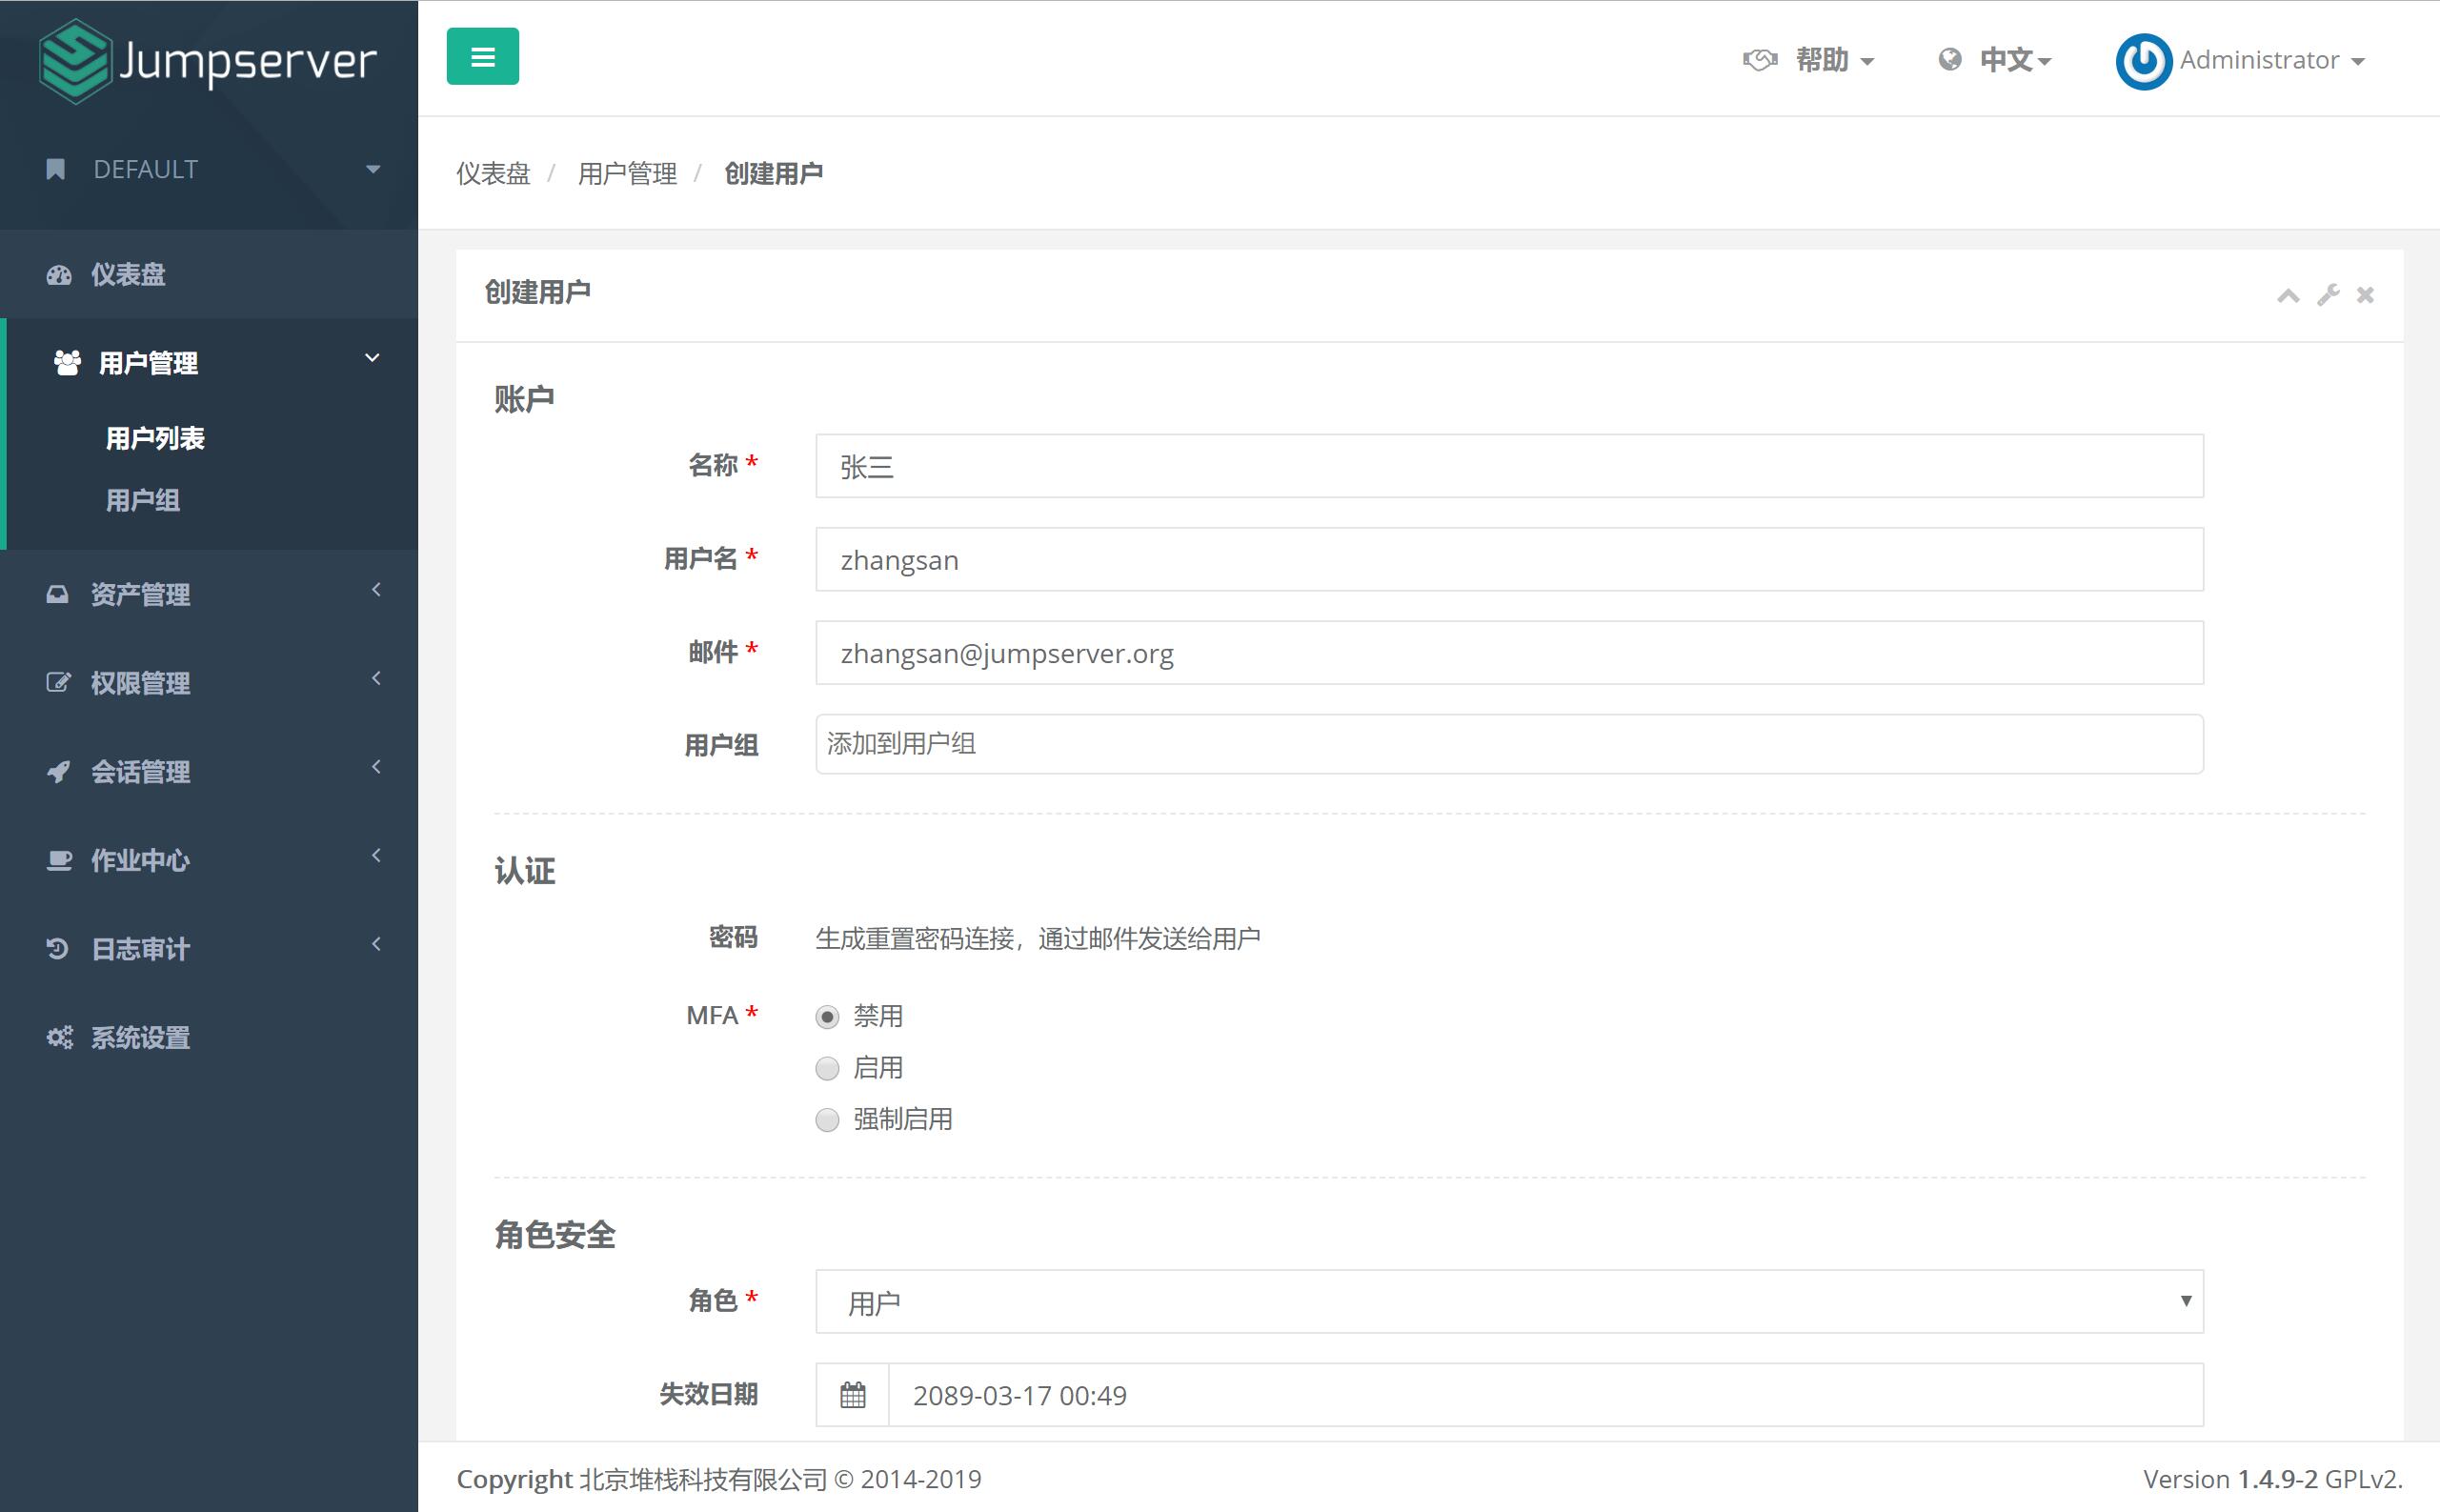Click the Administrator avatar icon
The image size is (2440, 1512).
2143,61
